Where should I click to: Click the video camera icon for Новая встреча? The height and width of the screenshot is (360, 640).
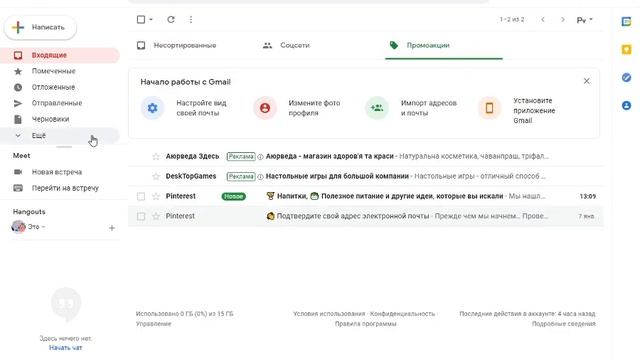point(18,172)
